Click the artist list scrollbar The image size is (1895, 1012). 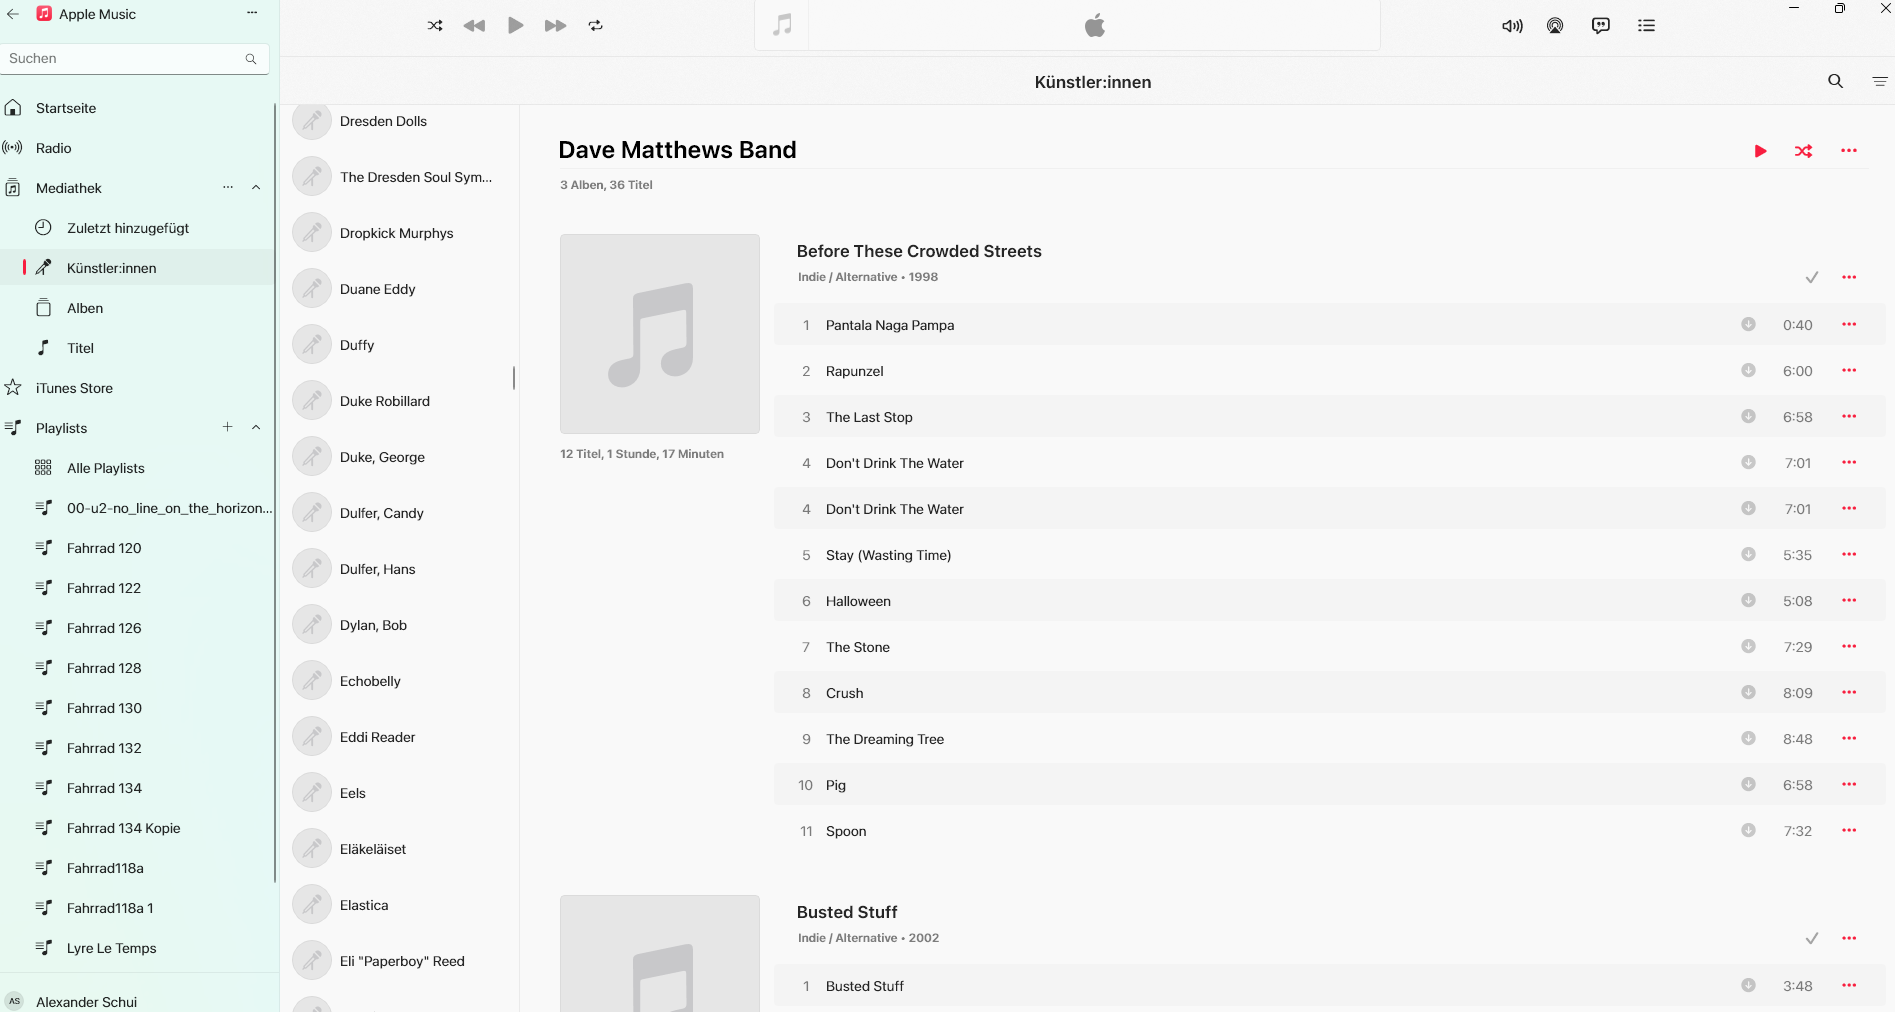(514, 377)
